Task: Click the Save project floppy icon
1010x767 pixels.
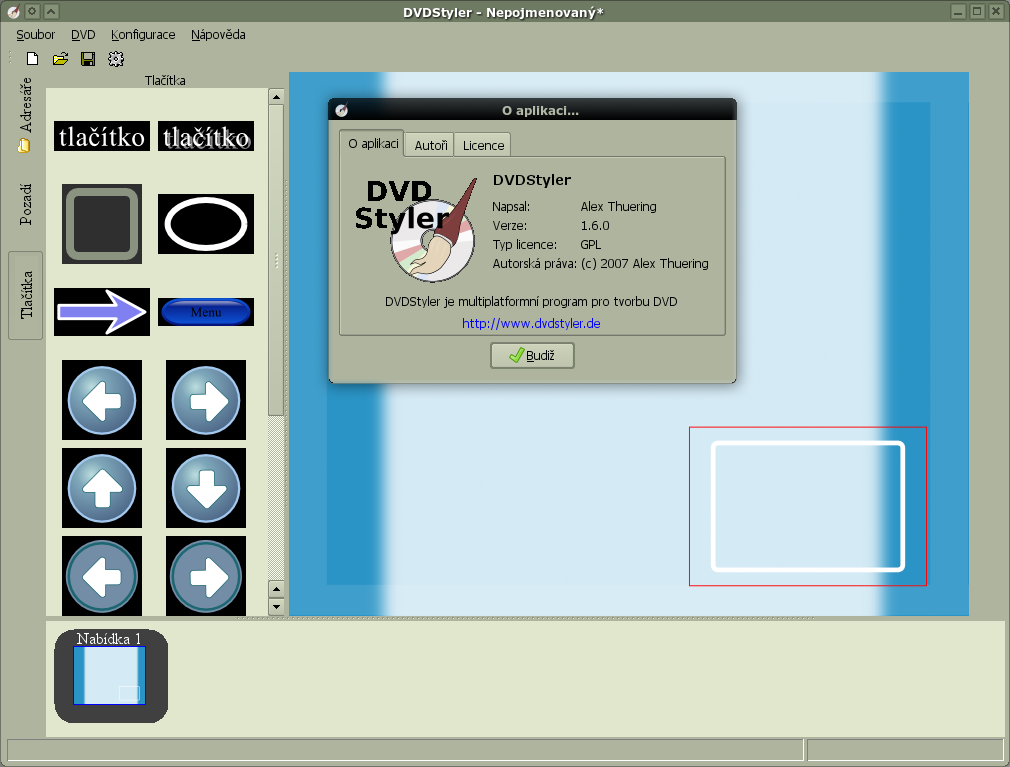Action: coord(88,59)
